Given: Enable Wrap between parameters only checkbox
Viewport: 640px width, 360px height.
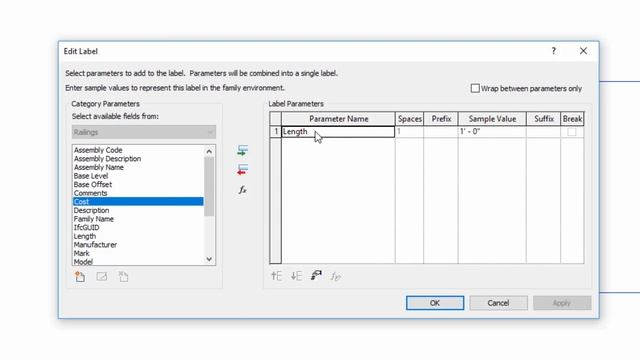Looking at the screenshot, I should tap(475, 88).
